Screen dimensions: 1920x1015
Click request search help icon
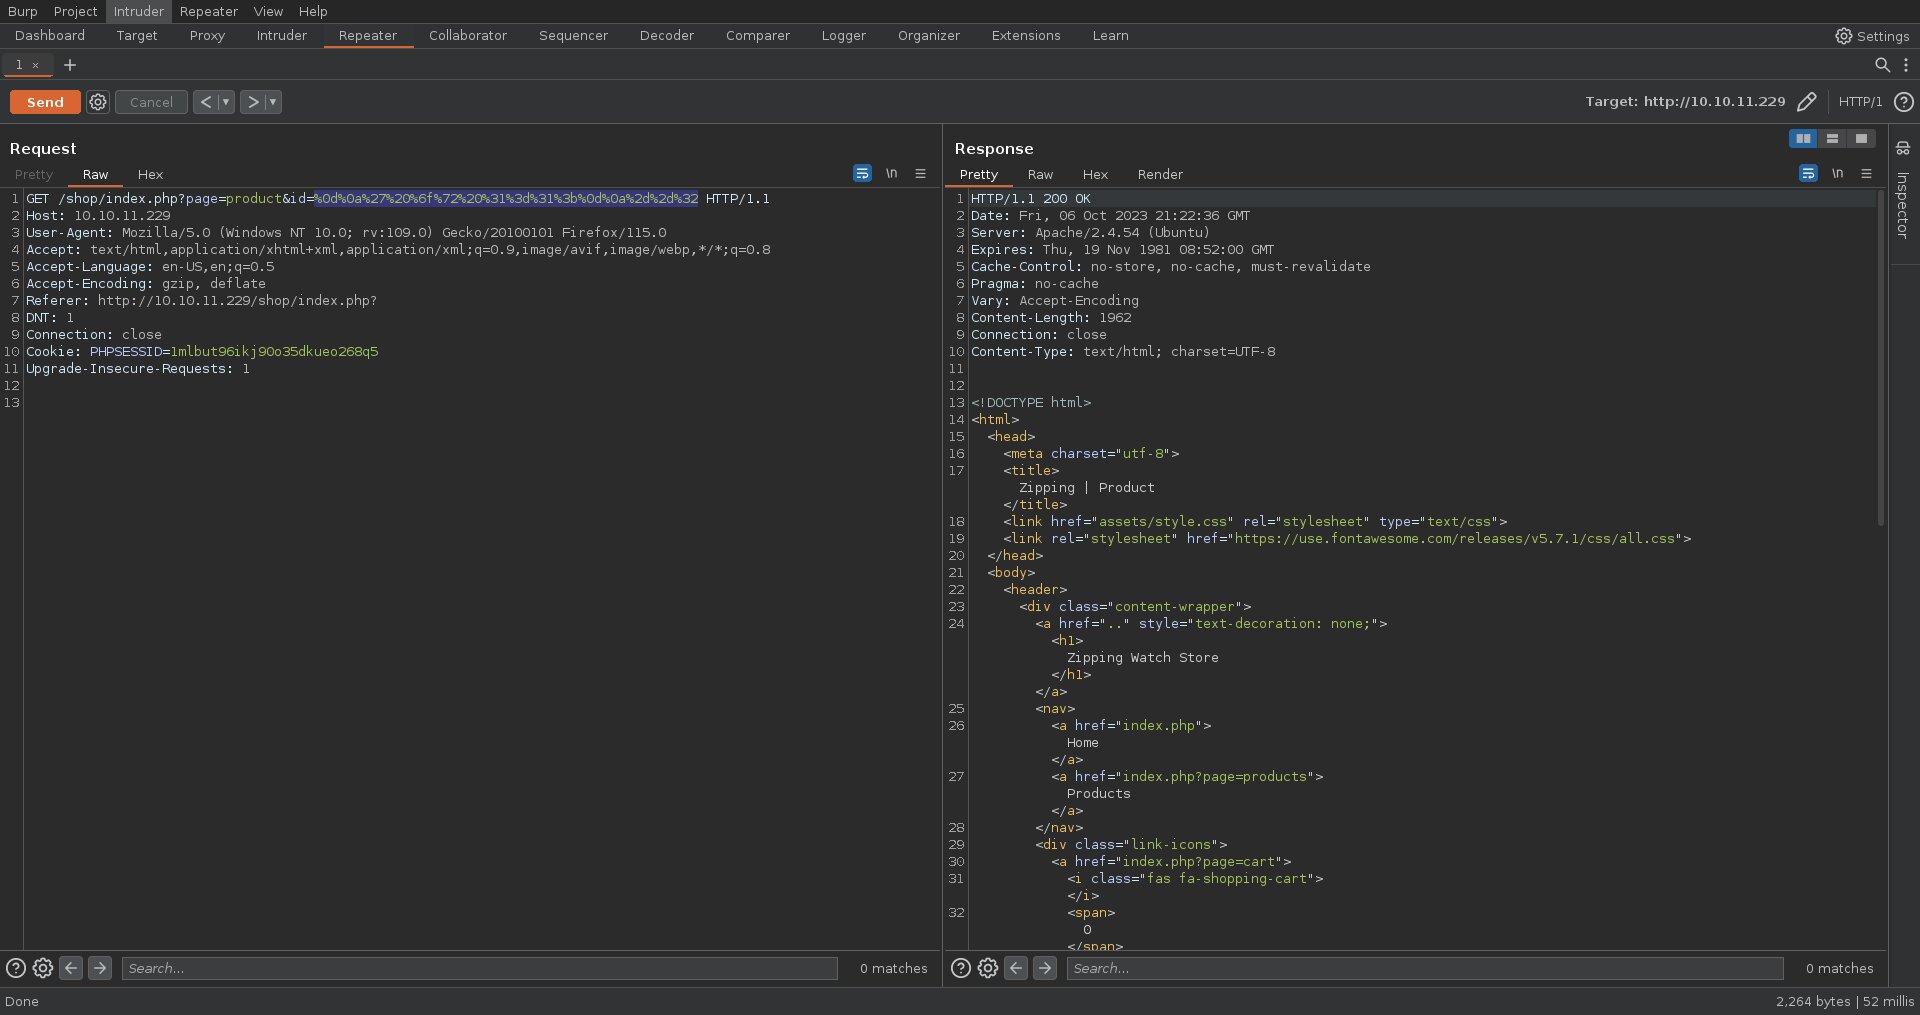click(x=16, y=968)
